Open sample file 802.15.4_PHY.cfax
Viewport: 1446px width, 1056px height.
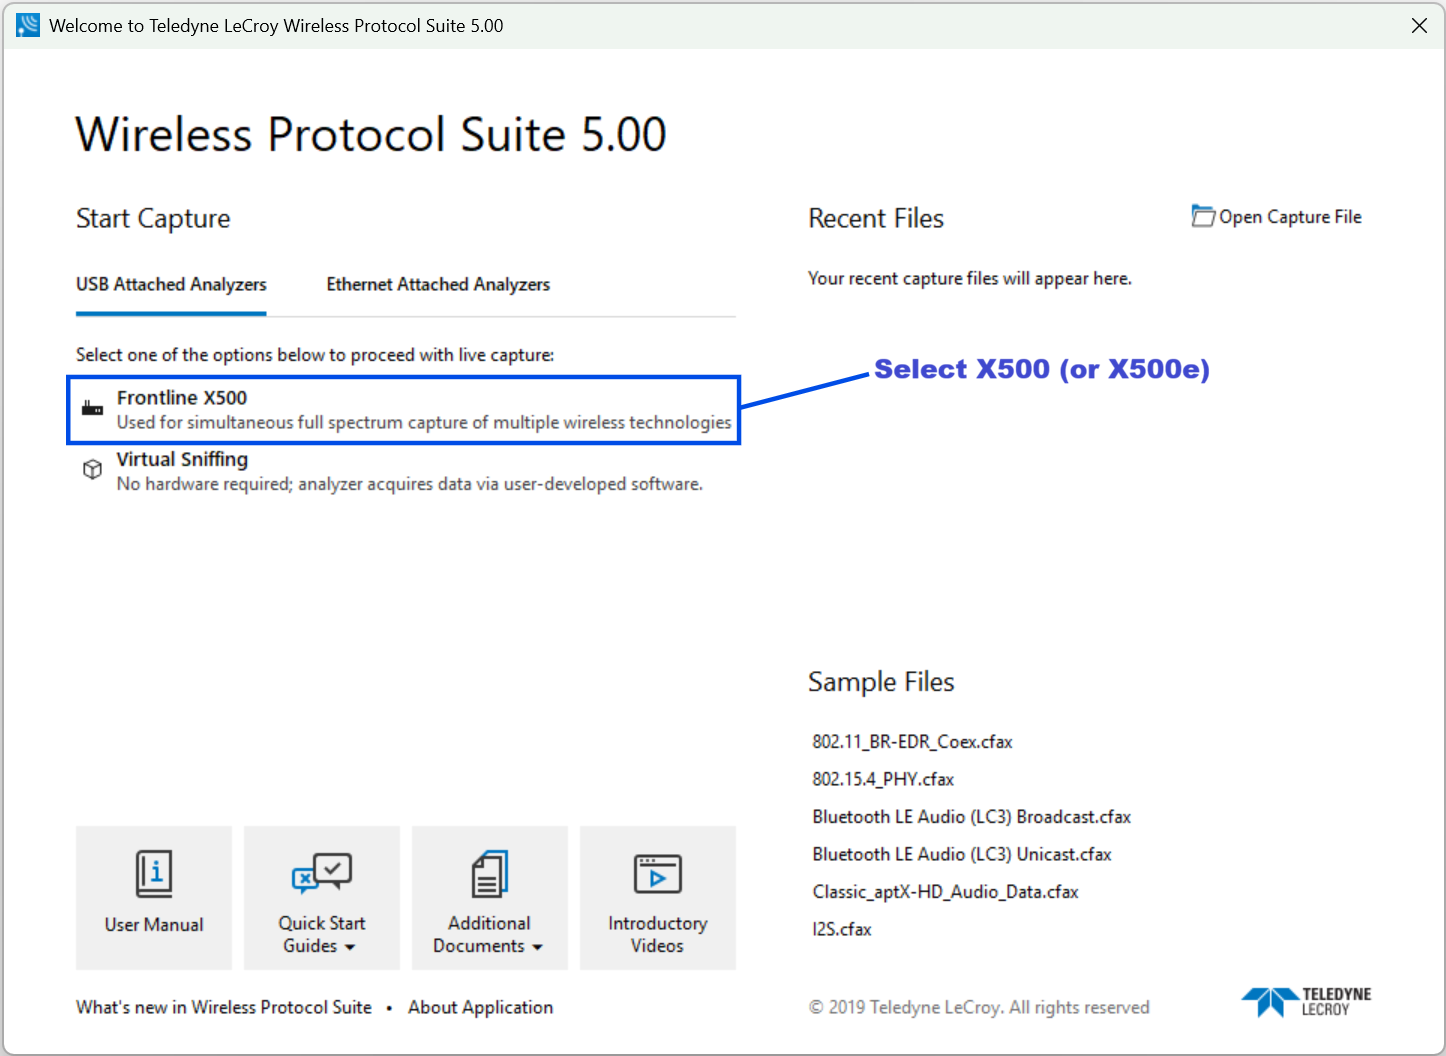click(883, 779)
